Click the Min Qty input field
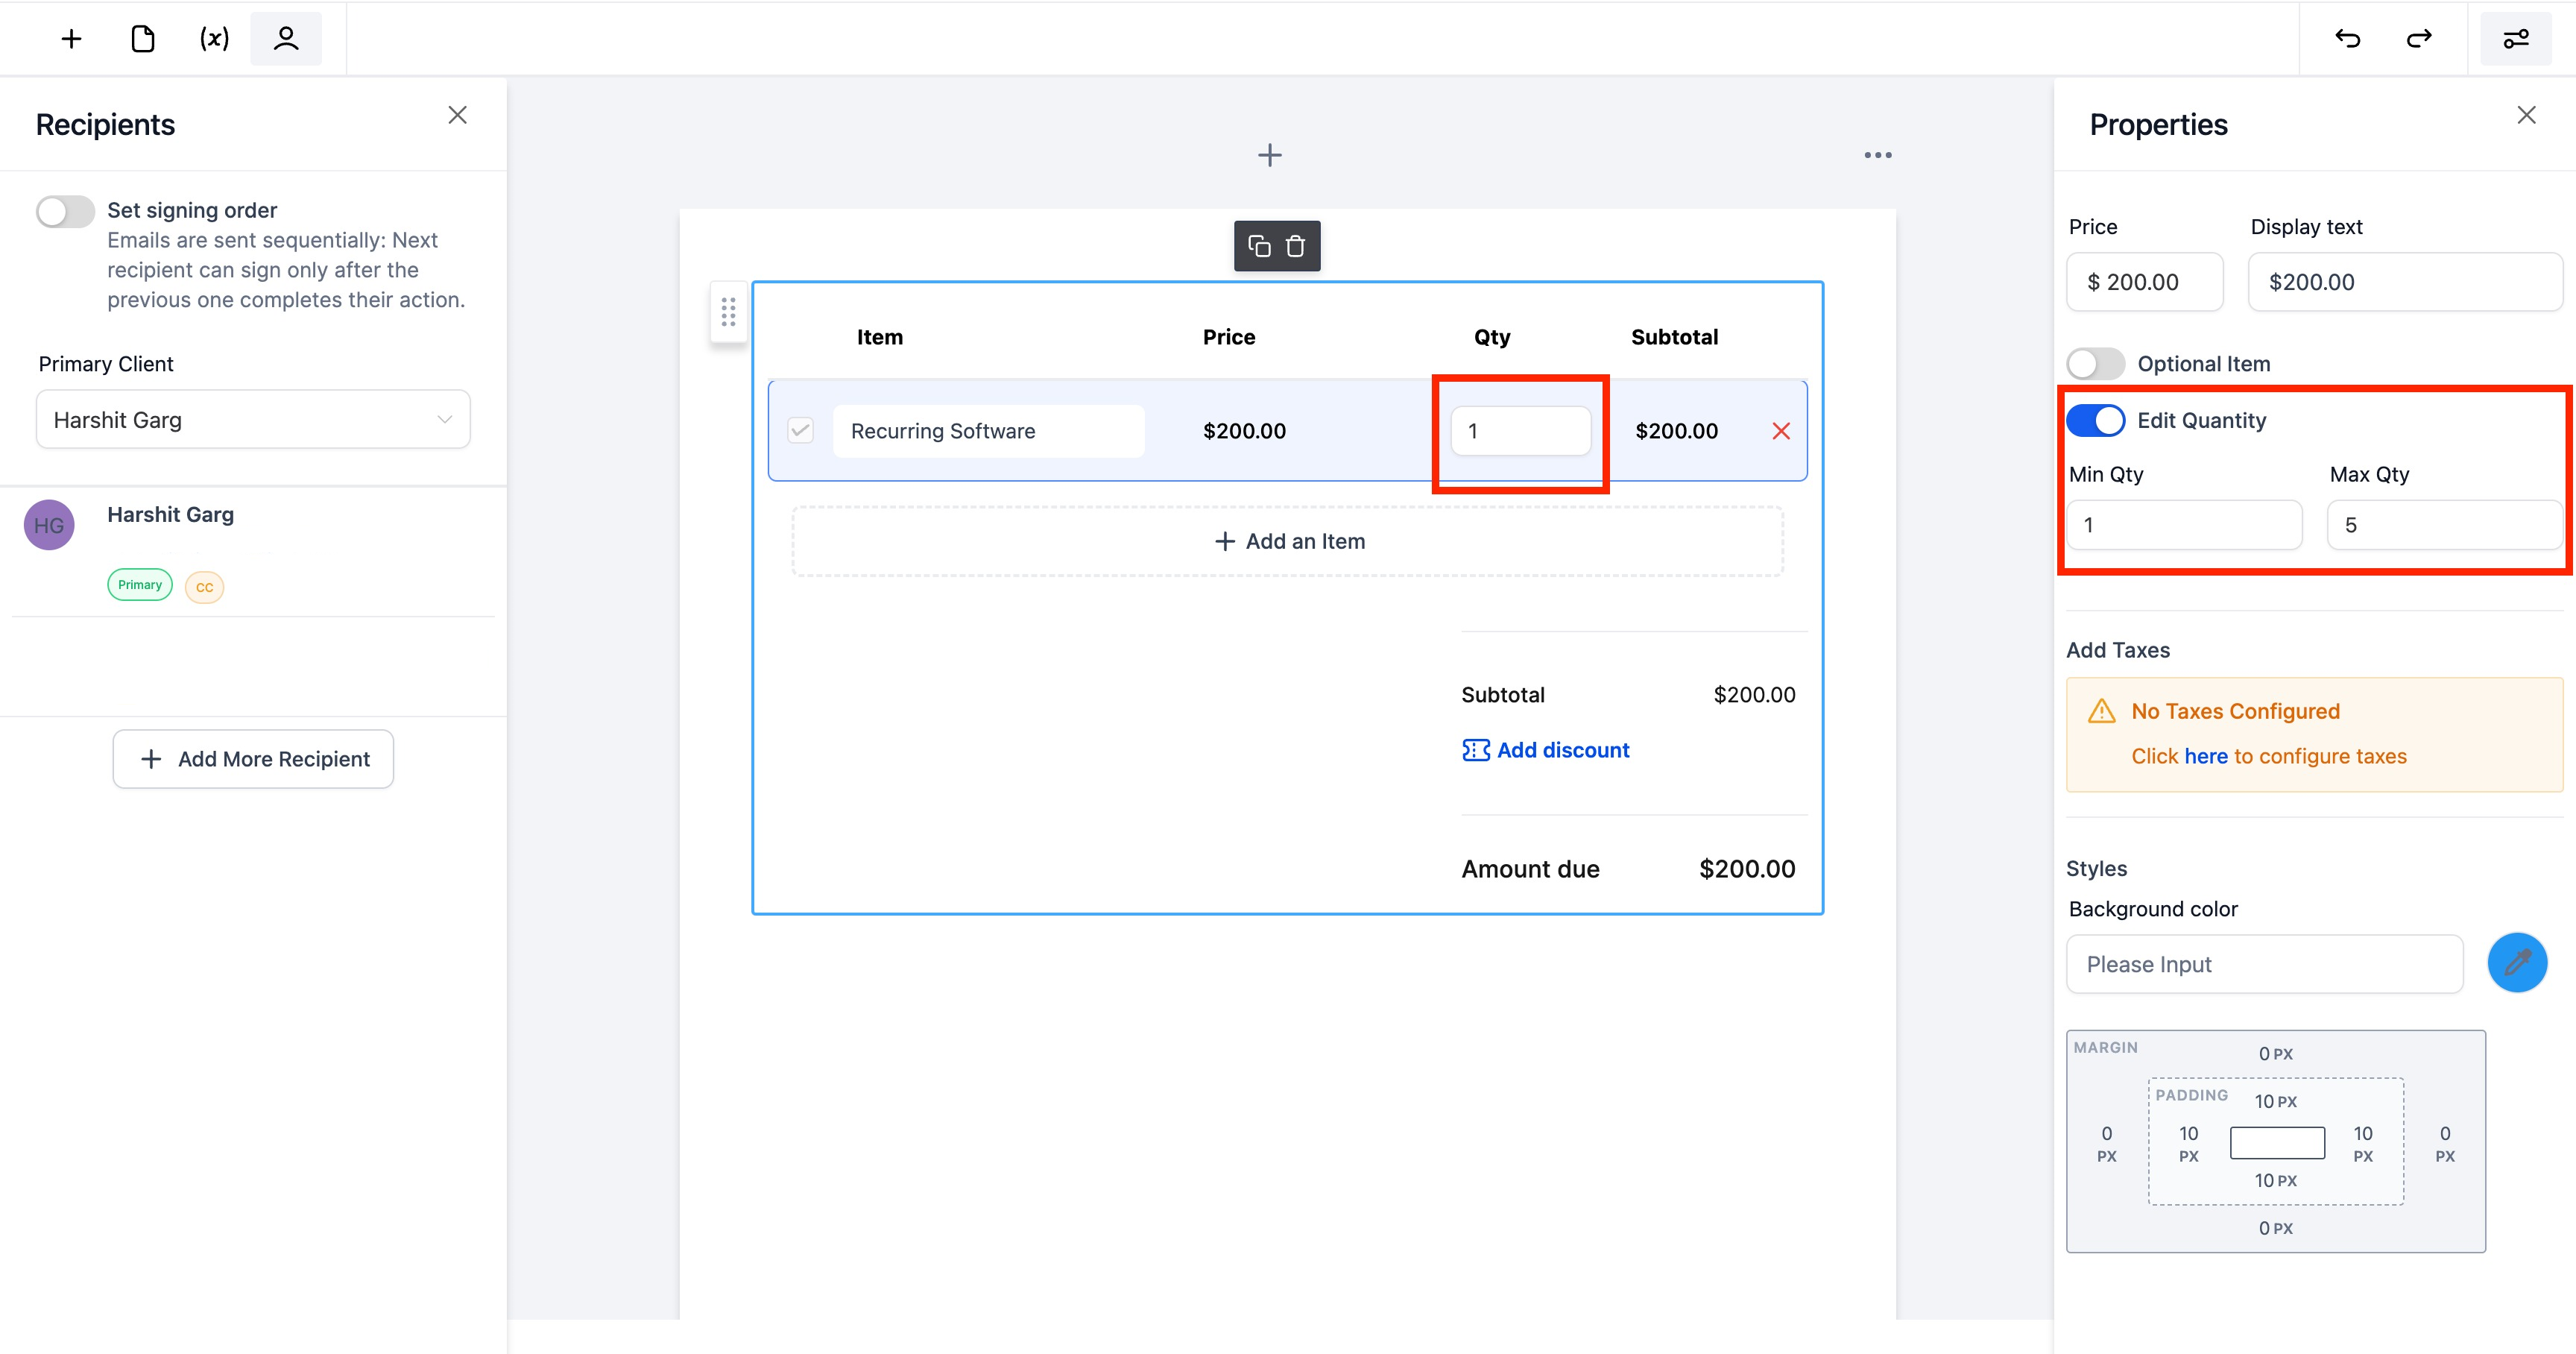 [x=2184, y=525]
